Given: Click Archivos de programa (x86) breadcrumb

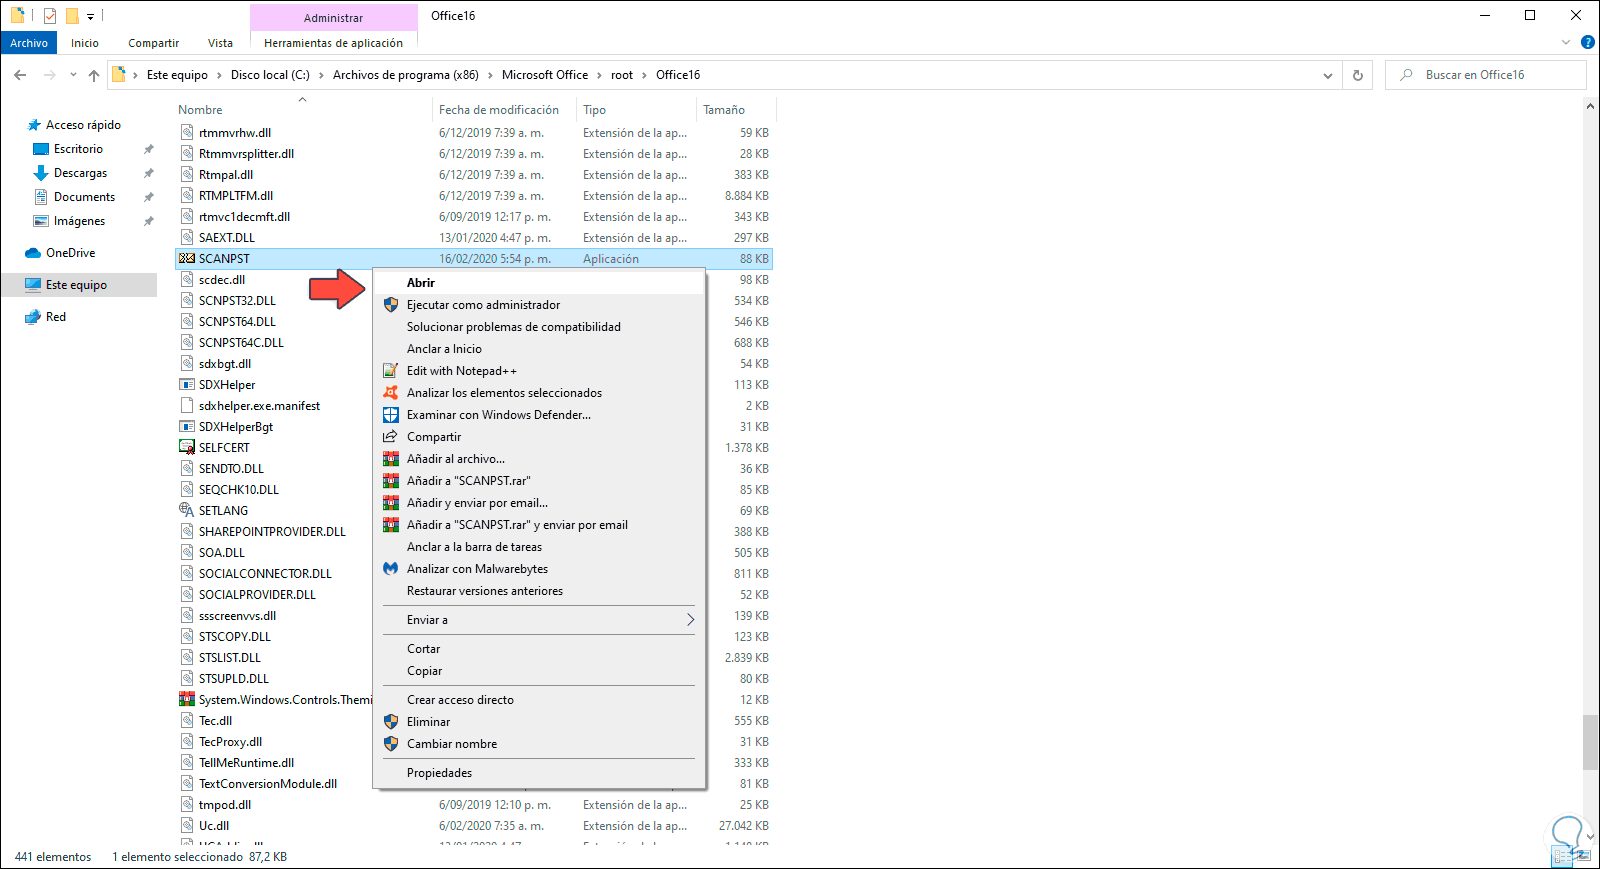Looking at the screenshot, I should coord(405,75).
